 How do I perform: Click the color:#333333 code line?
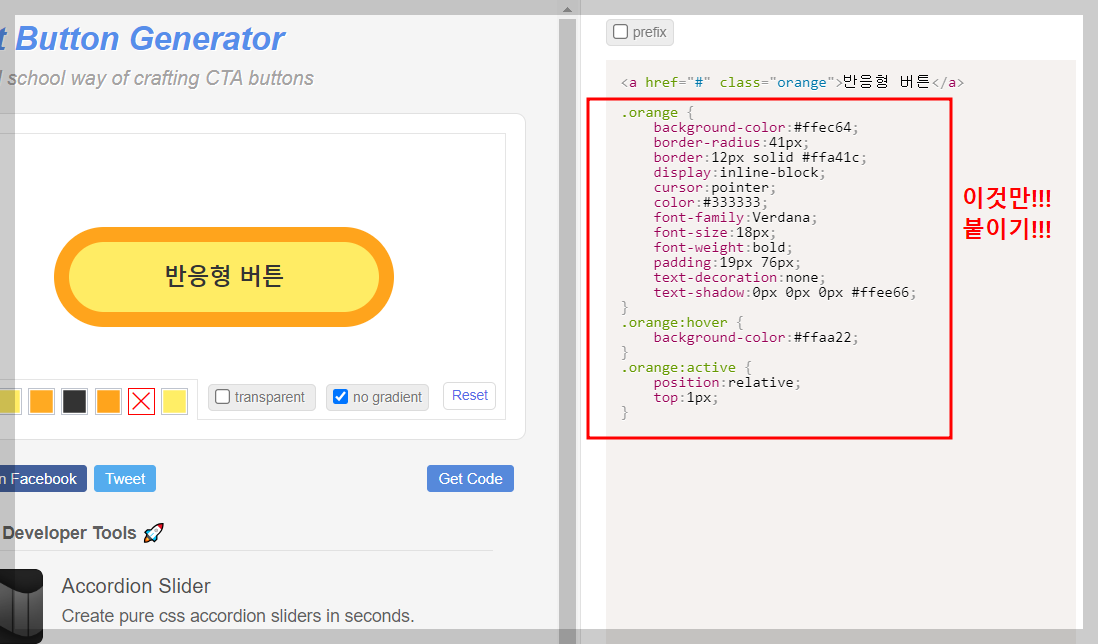click(x=710, y=202)
